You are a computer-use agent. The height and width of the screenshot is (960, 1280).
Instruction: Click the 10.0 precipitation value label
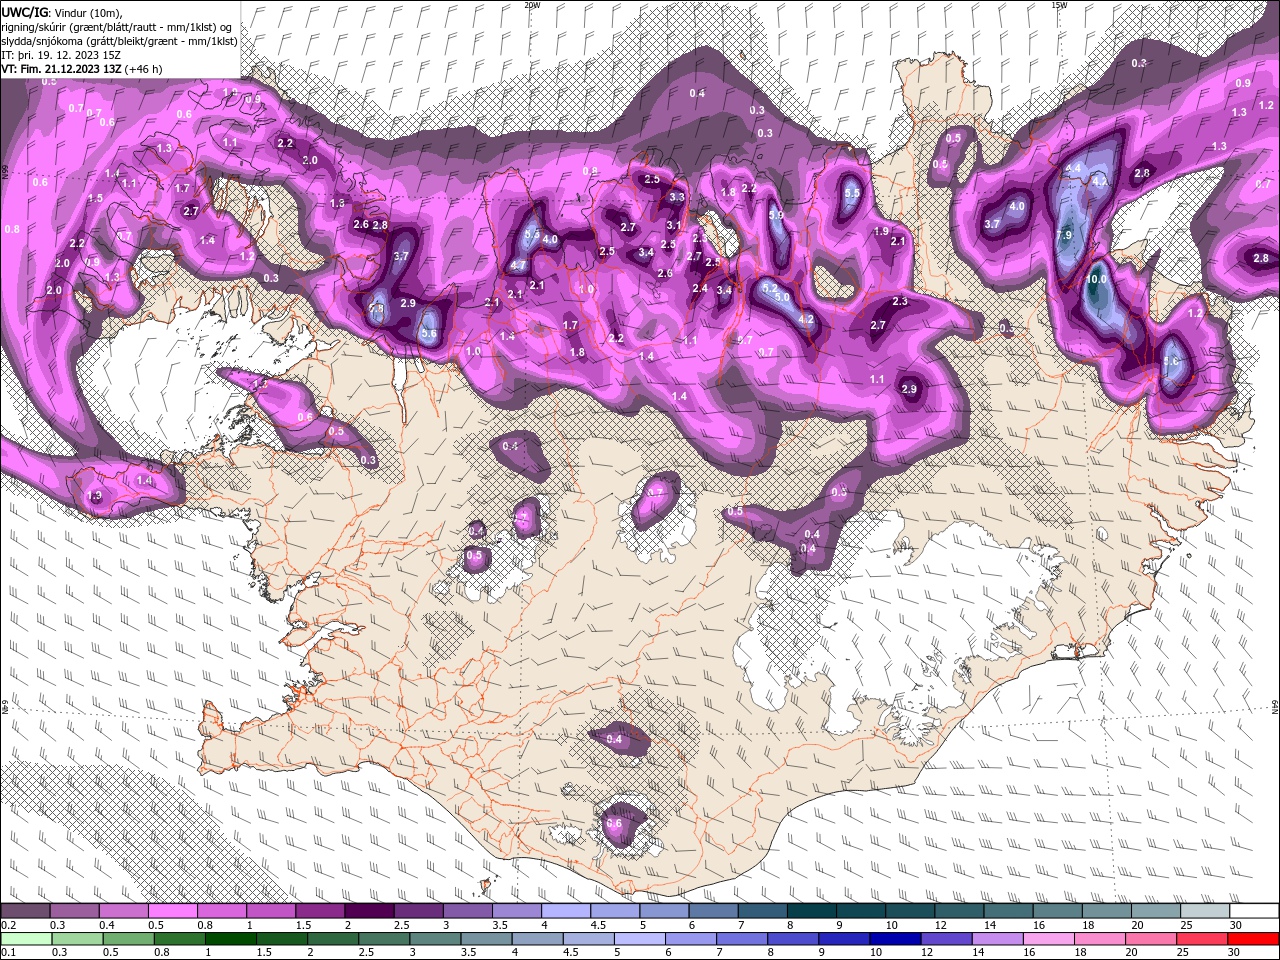1097,280
